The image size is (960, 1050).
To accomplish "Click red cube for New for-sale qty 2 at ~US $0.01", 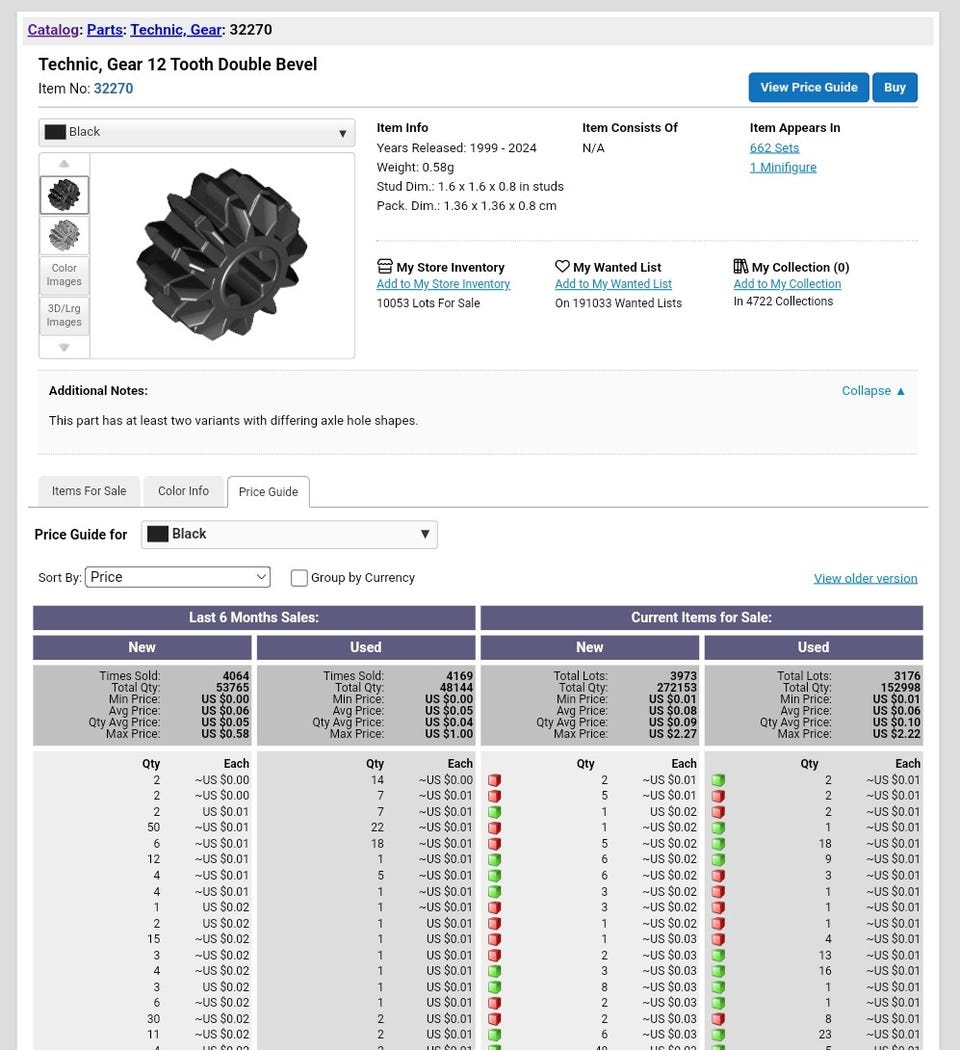I will pos(494,780).
